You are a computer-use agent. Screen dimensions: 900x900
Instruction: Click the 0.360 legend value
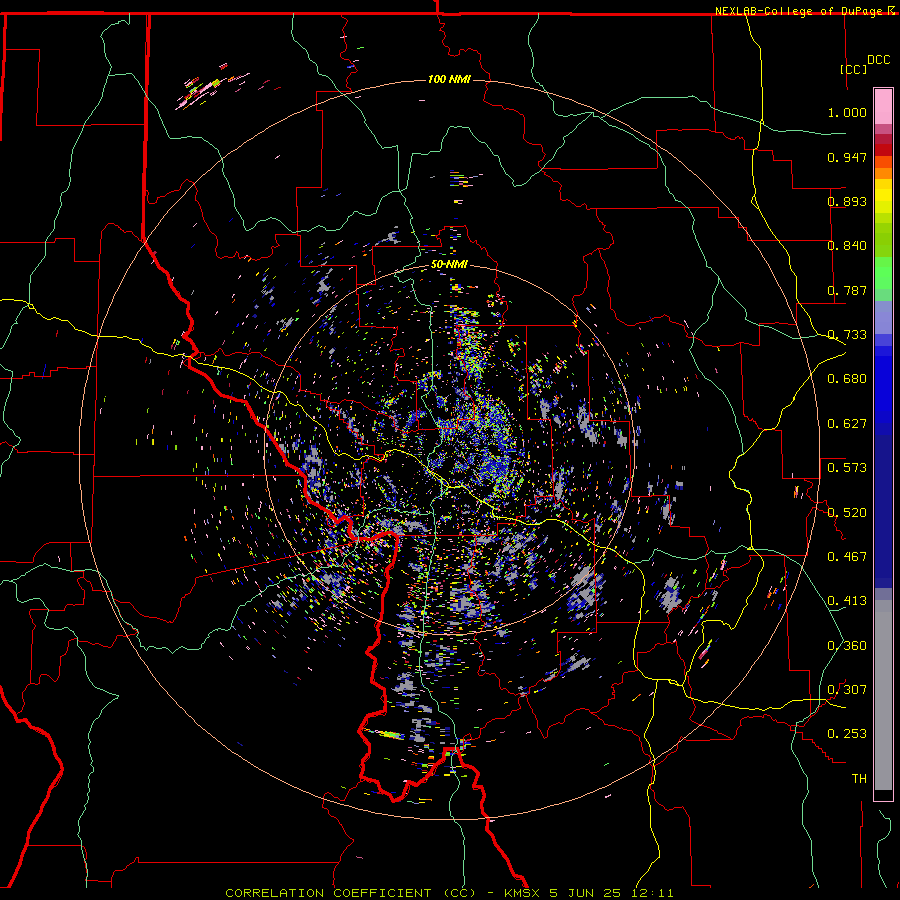pos(847,646)
